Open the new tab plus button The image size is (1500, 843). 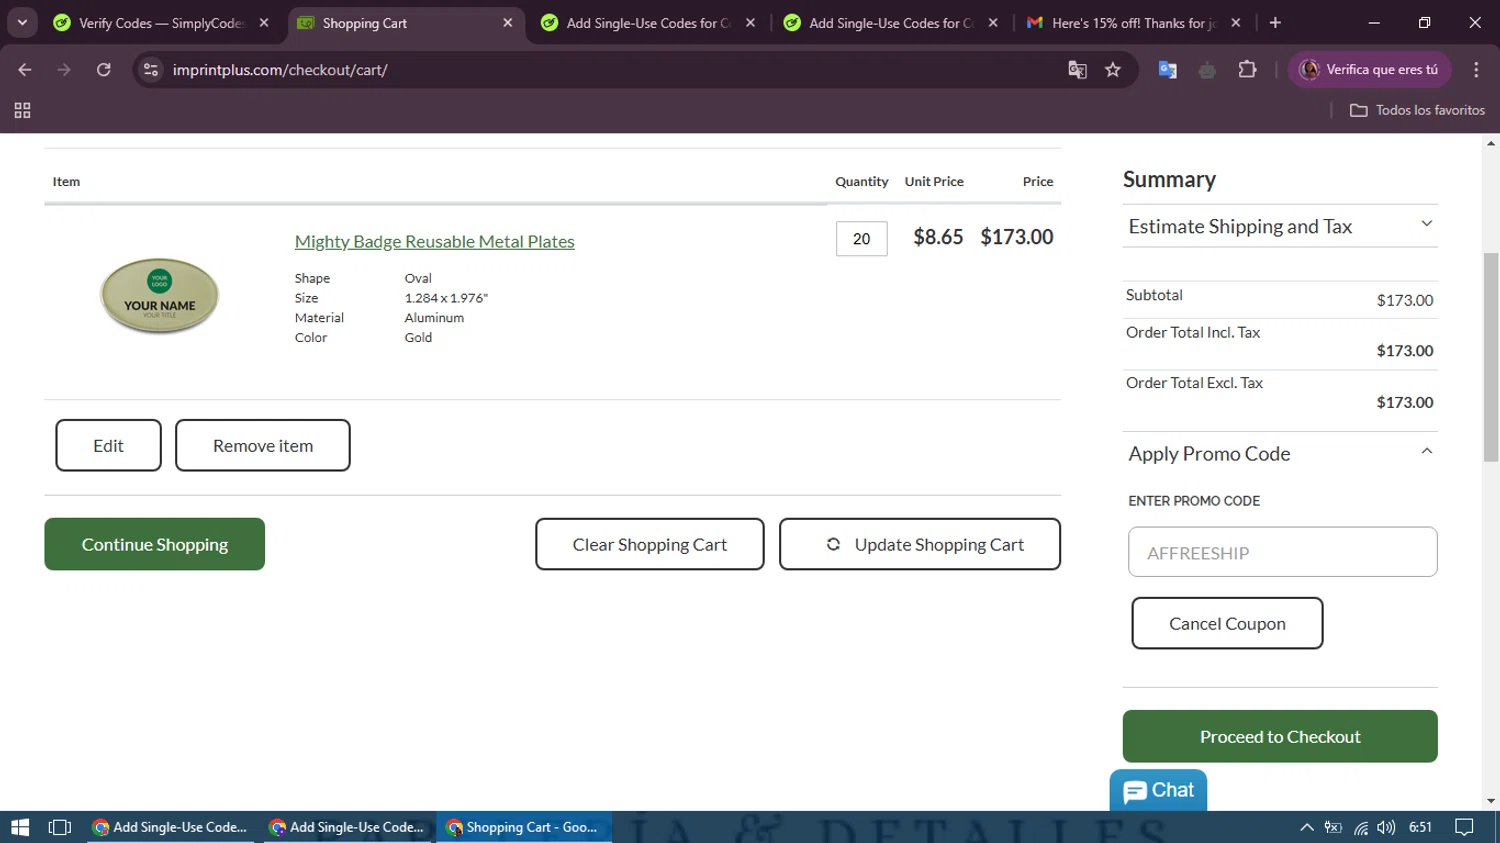[x=1275, y=22]
